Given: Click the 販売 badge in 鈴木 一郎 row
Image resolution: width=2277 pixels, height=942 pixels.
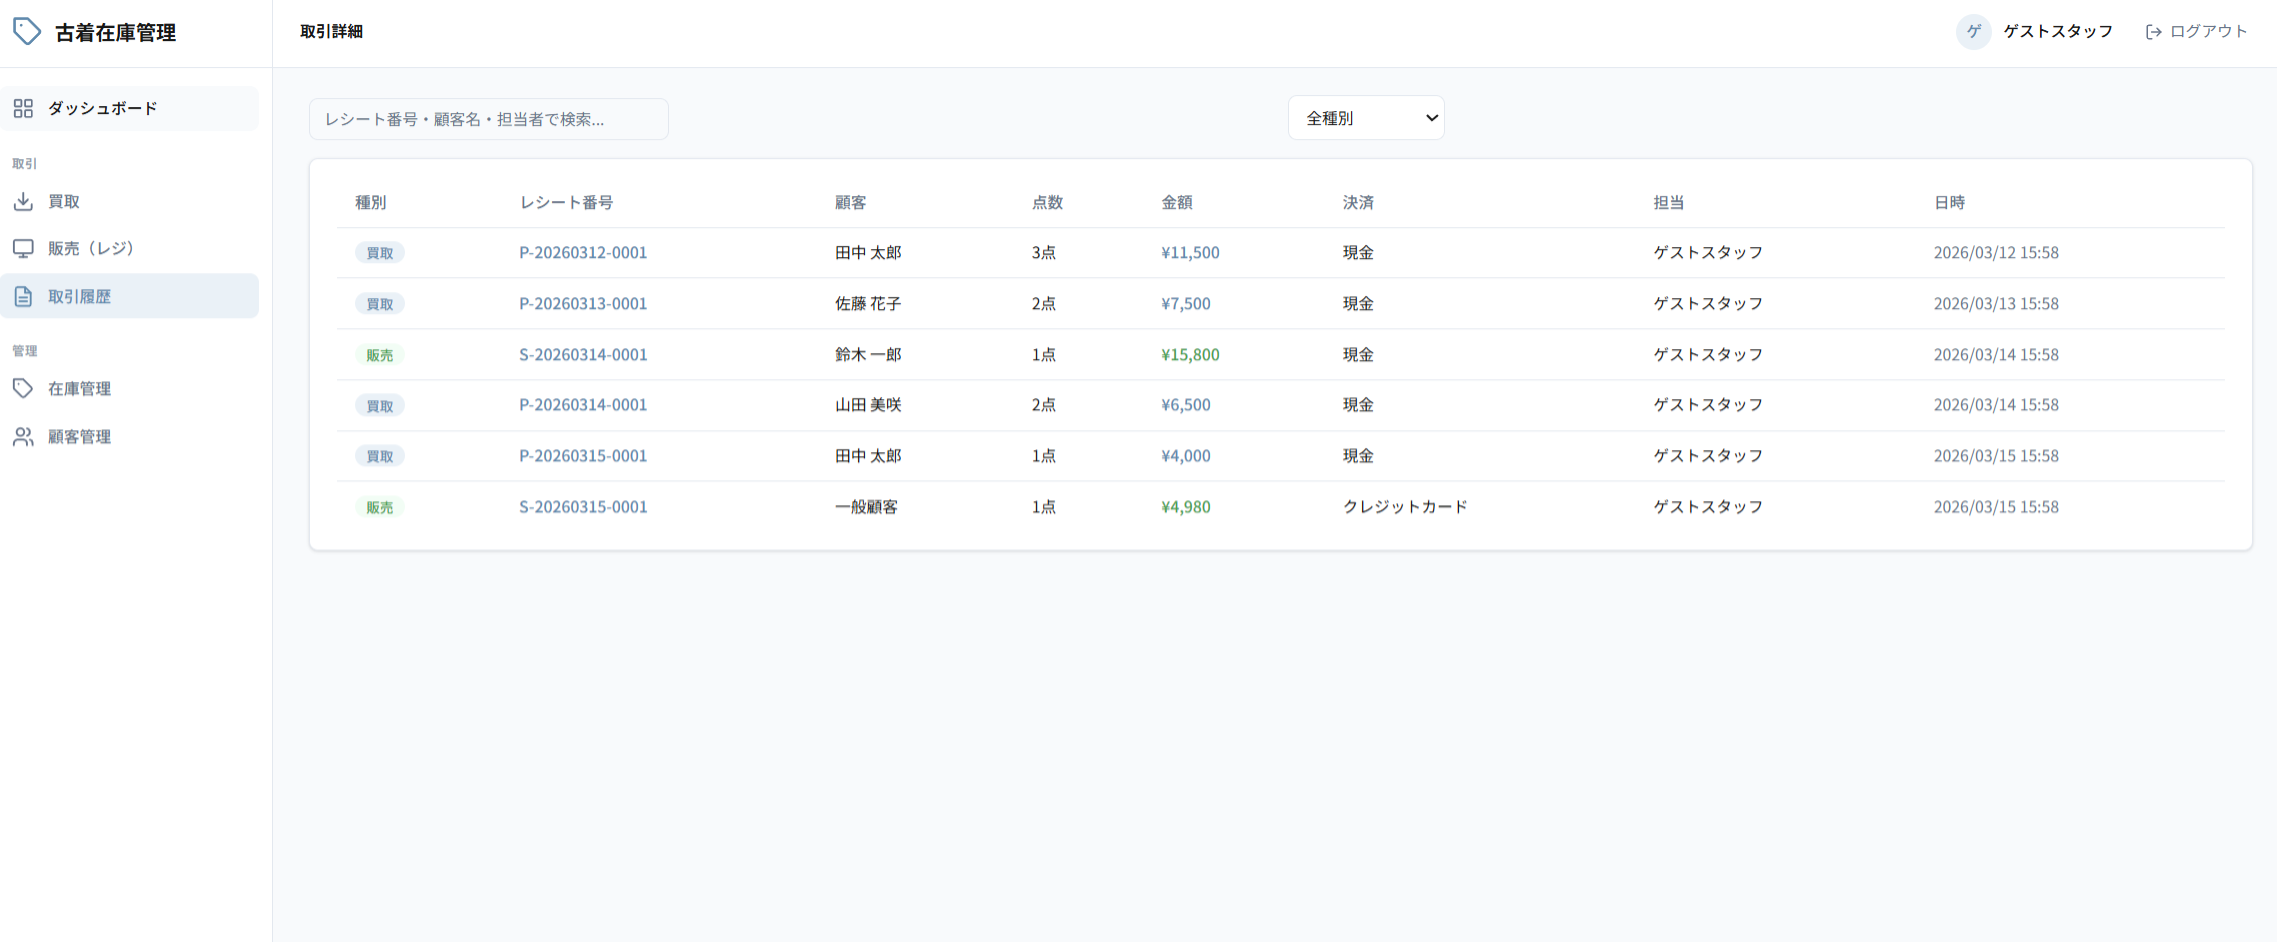Looking at the screenshot, I should click(379, 355).
